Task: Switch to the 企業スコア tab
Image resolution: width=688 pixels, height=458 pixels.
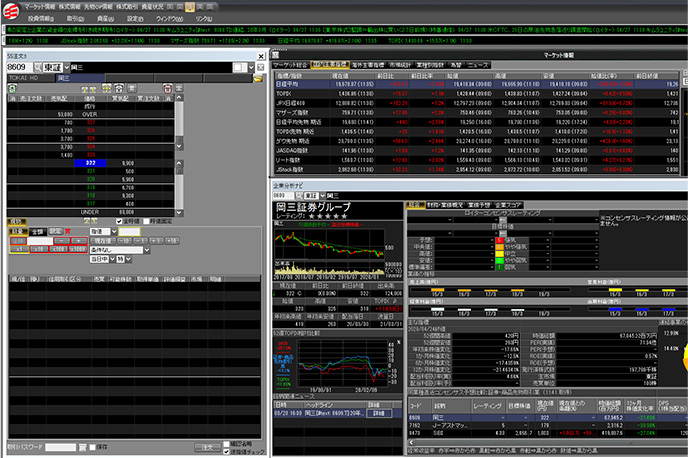Action: (x=508, y=205)
